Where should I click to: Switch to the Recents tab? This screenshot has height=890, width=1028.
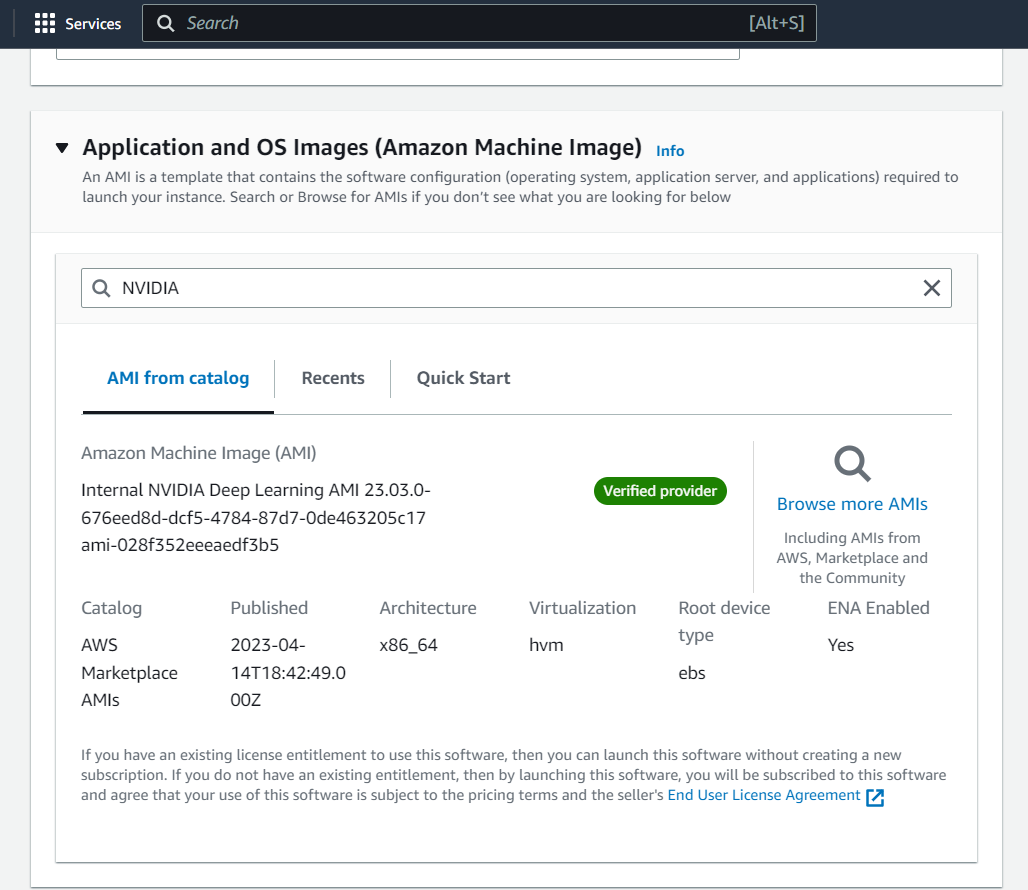(332, 378)
